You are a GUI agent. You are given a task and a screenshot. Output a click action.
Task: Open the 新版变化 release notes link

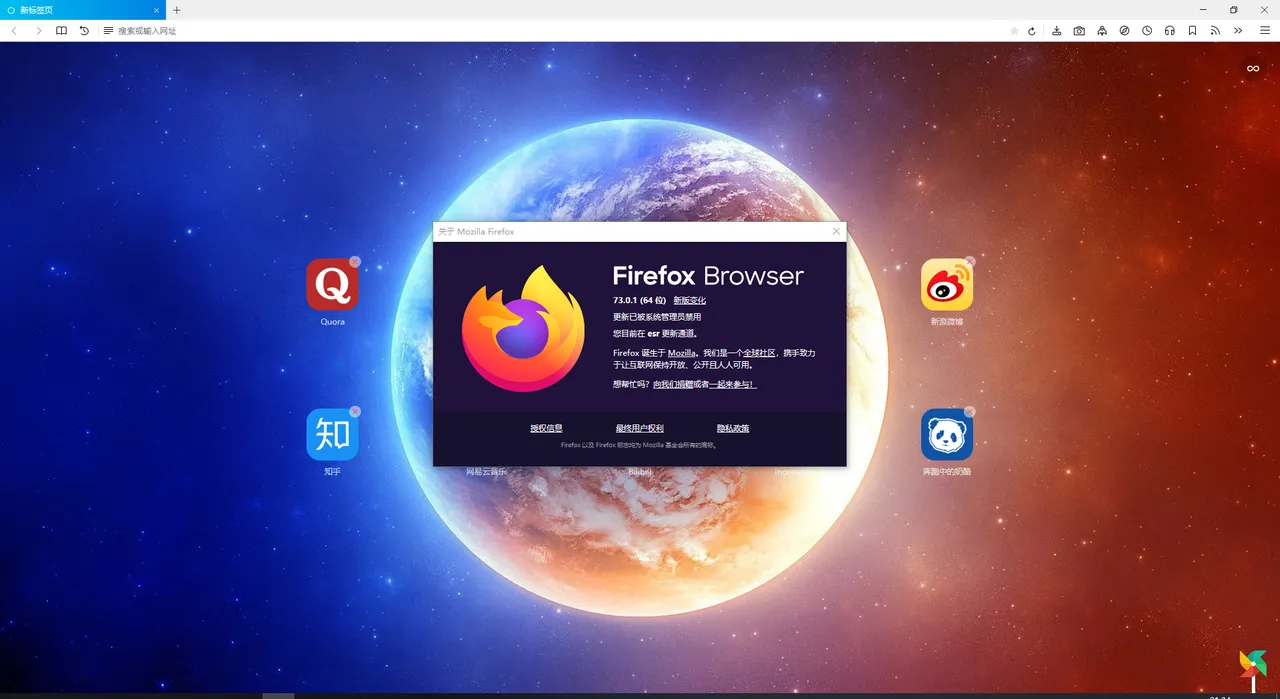tap(690, 300)
